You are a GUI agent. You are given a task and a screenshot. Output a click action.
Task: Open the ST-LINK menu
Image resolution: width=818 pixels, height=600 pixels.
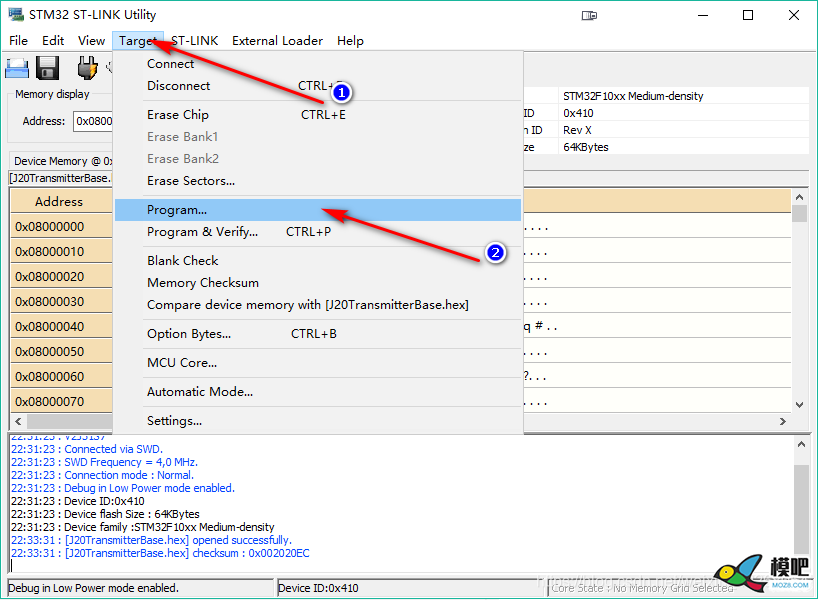click(194, 41)
